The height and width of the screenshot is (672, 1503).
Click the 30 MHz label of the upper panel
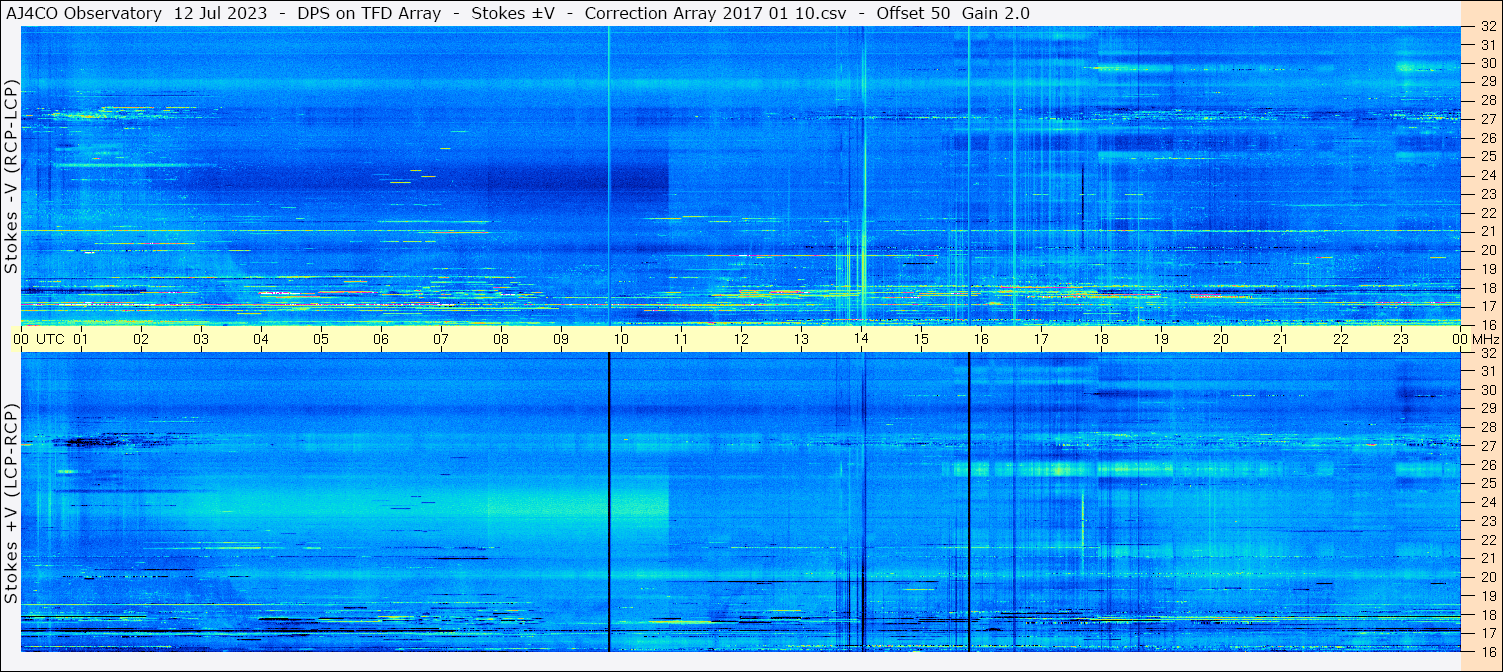point(1488,63)
